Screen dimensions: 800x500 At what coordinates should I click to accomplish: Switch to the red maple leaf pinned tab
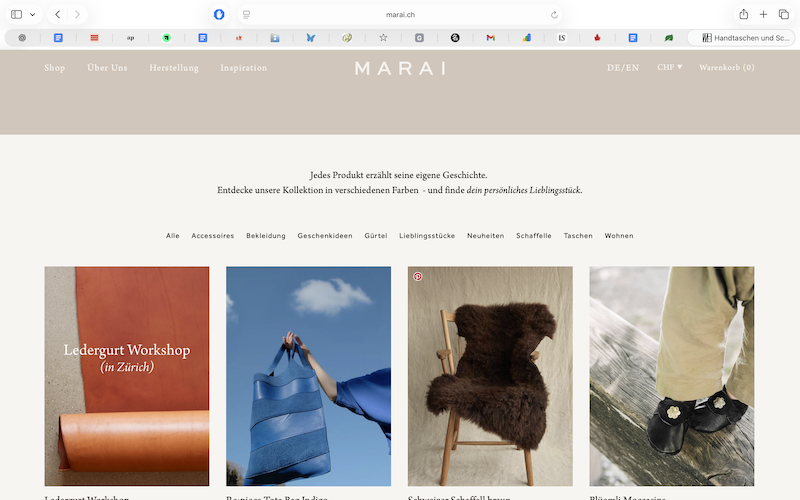click(597, 38)
